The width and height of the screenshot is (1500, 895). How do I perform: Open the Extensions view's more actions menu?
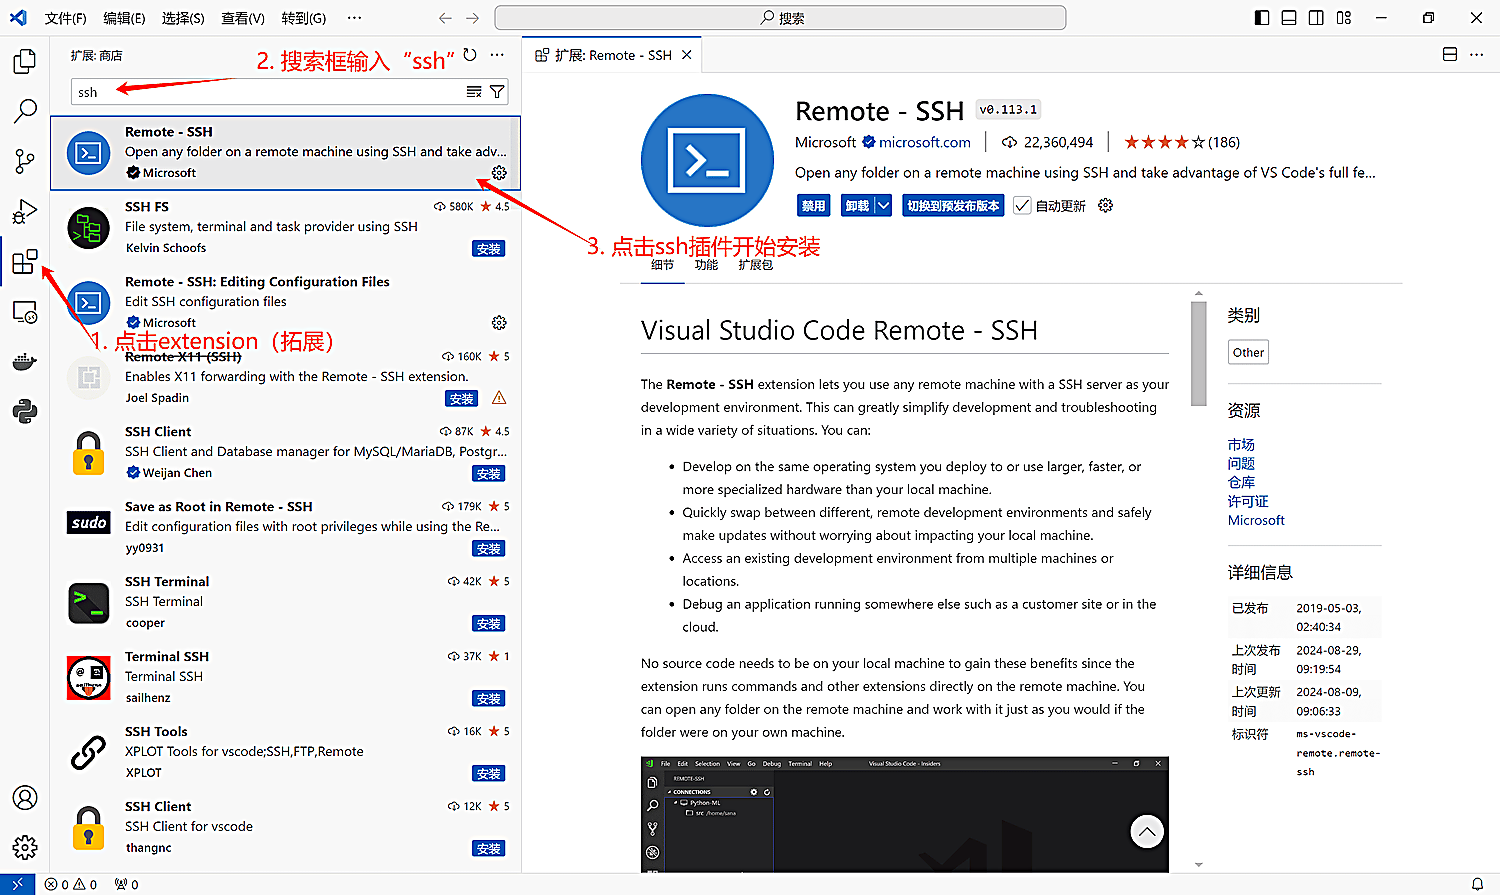coord(498,55)
